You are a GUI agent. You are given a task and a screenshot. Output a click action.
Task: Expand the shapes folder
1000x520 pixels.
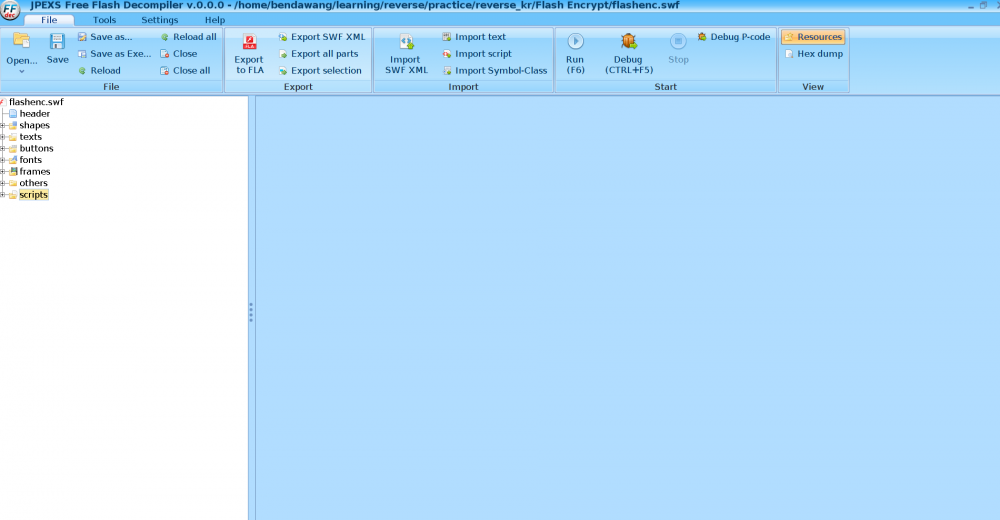point(3,126)
